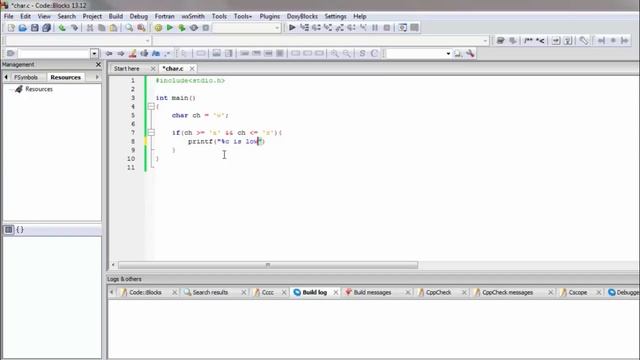The width and height of the screenshot is (640, 360).
Task: Open the function list dropdown arrow
Action: tap(485, 40)
